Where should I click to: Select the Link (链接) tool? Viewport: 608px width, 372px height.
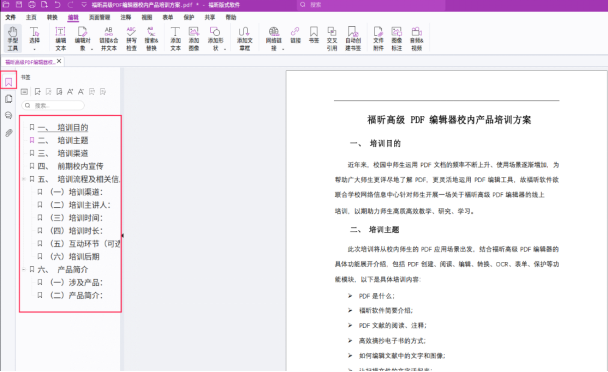295,35
